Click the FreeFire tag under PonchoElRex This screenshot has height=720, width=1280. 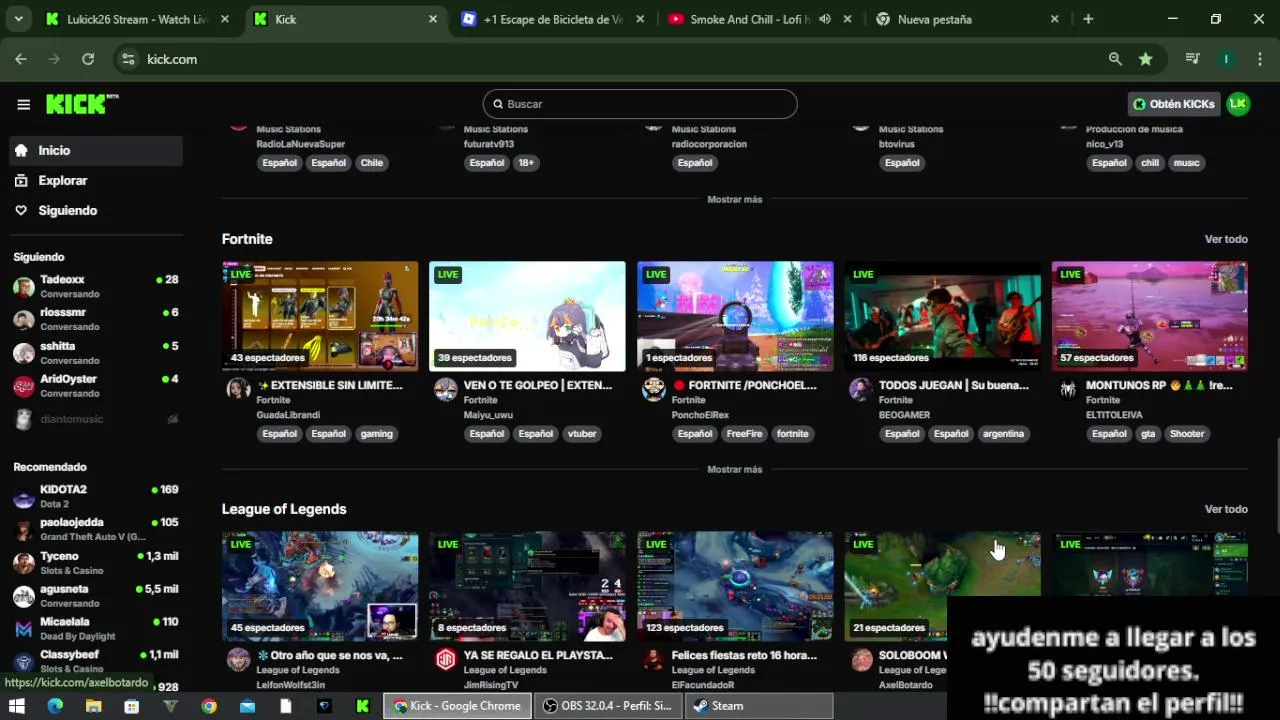coord(744,434)
